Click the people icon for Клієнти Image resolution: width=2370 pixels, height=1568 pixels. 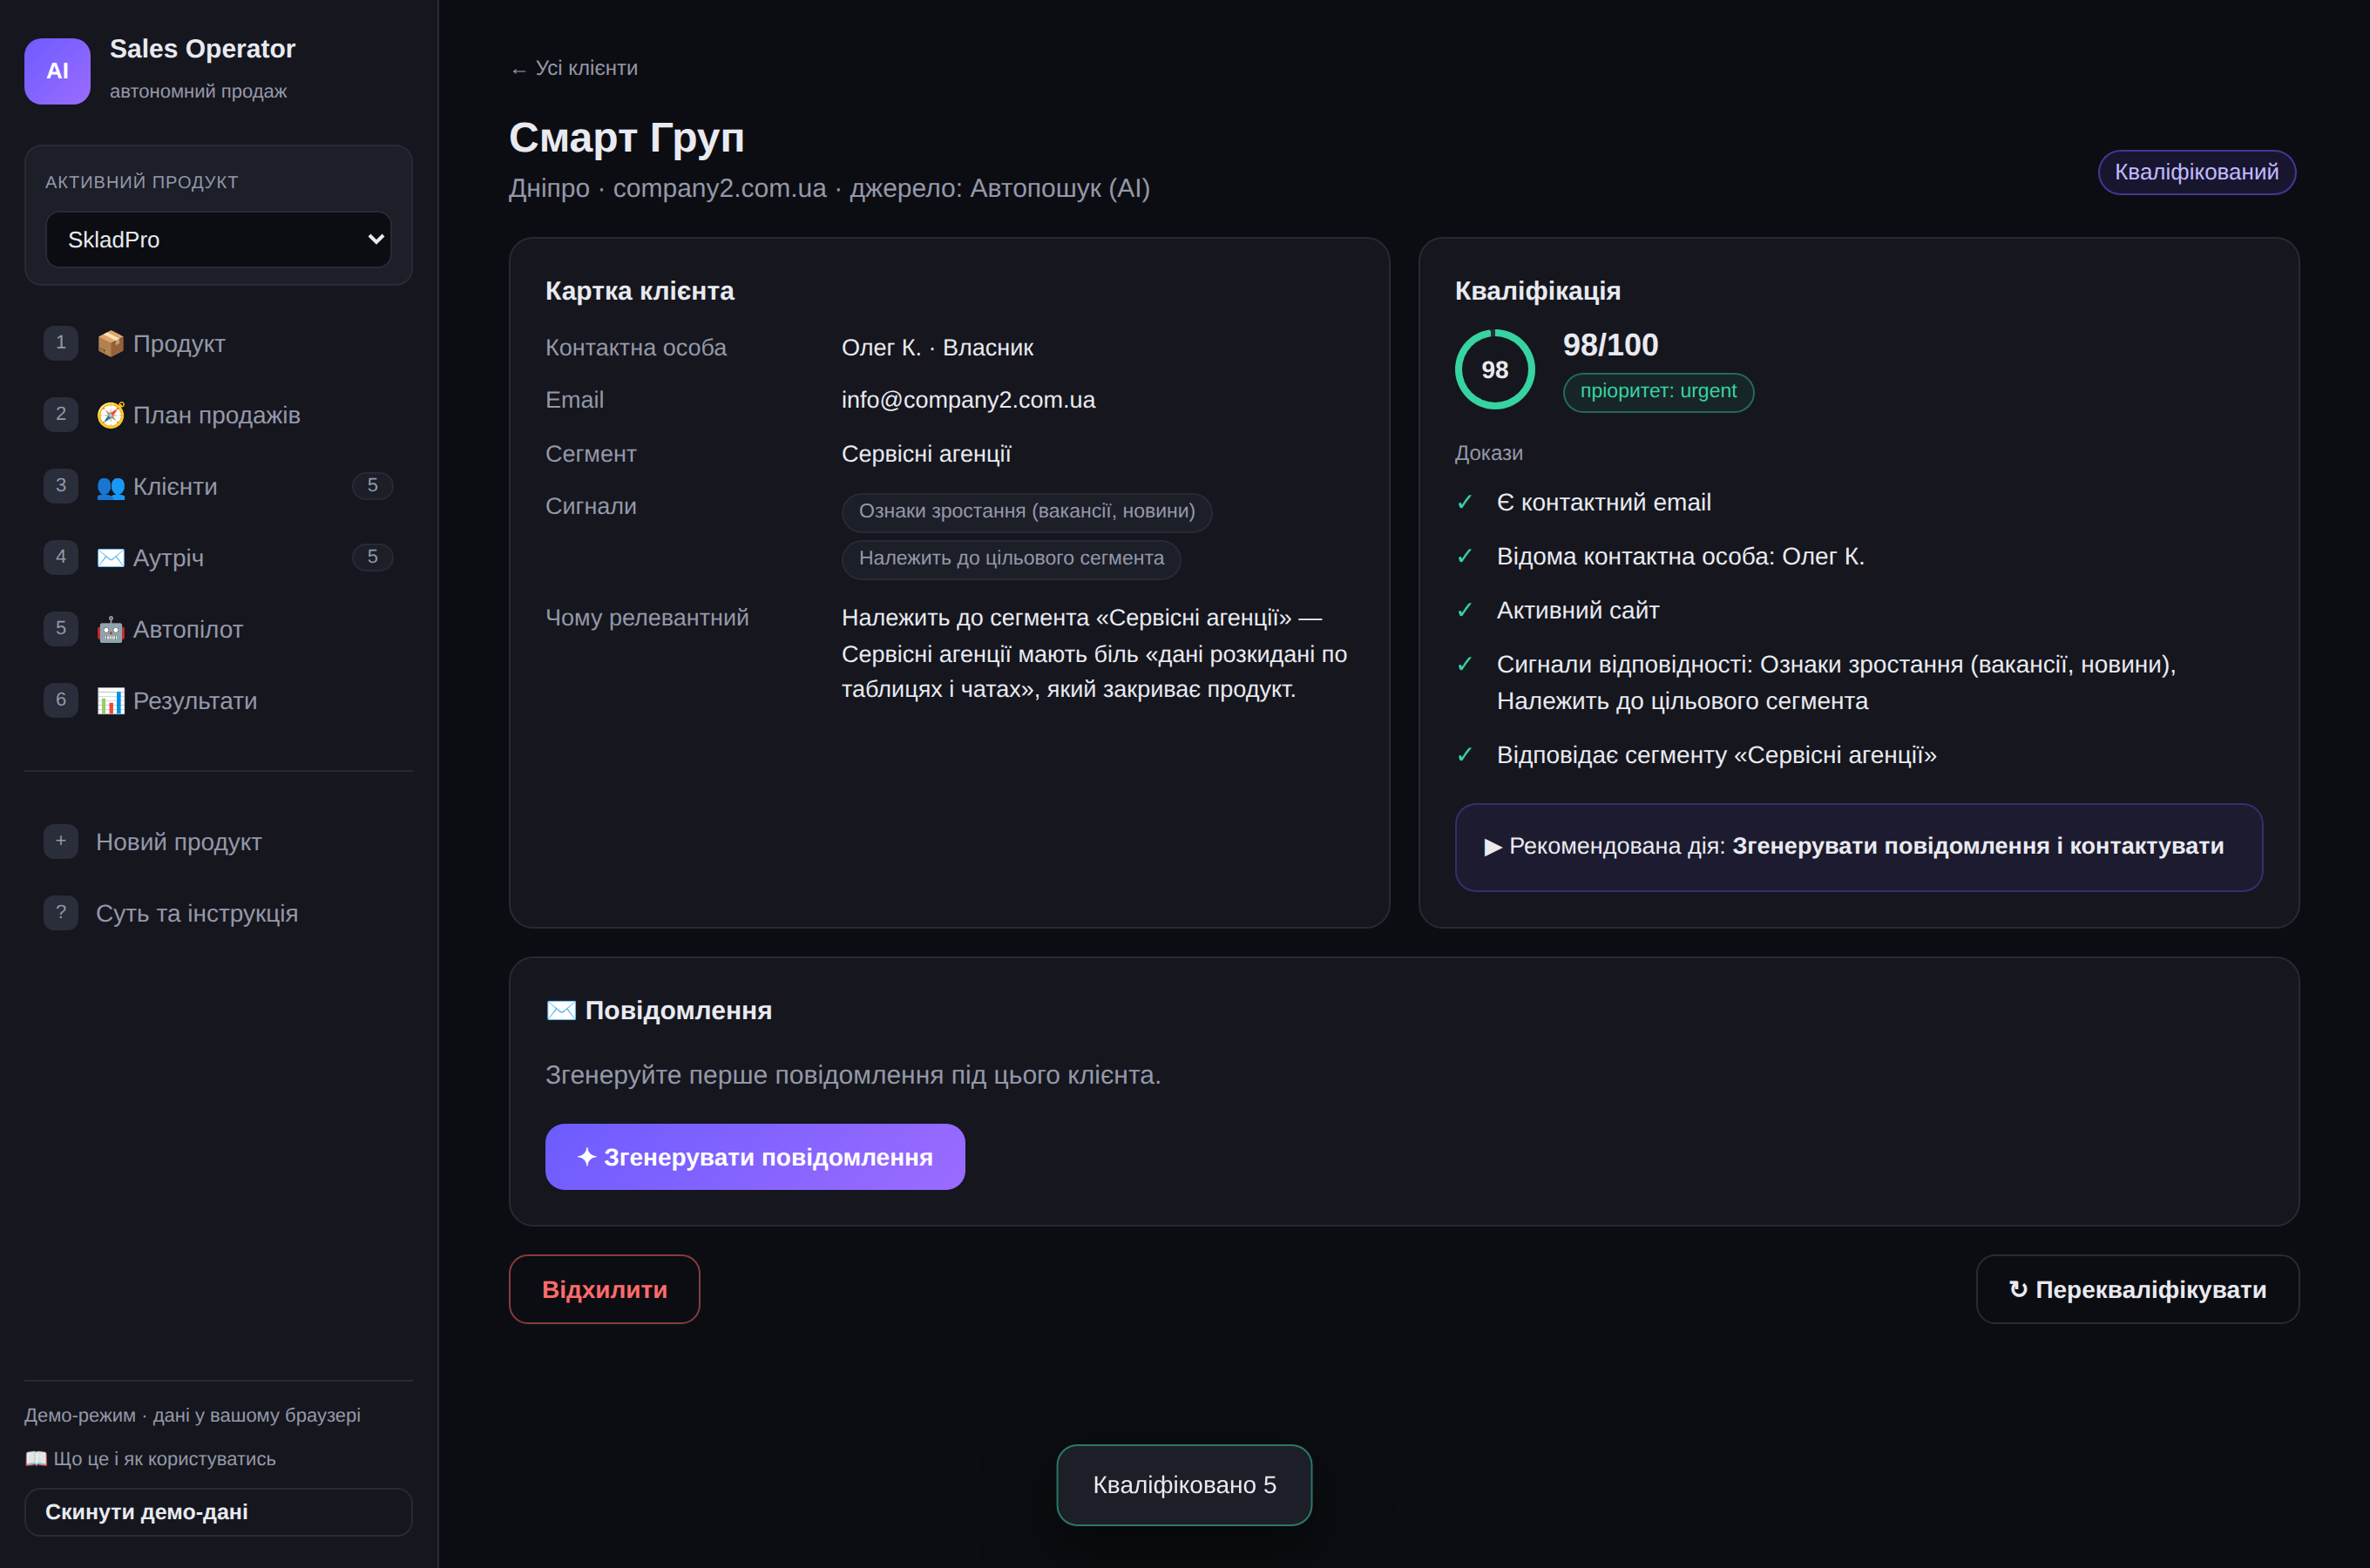(110, 487)
